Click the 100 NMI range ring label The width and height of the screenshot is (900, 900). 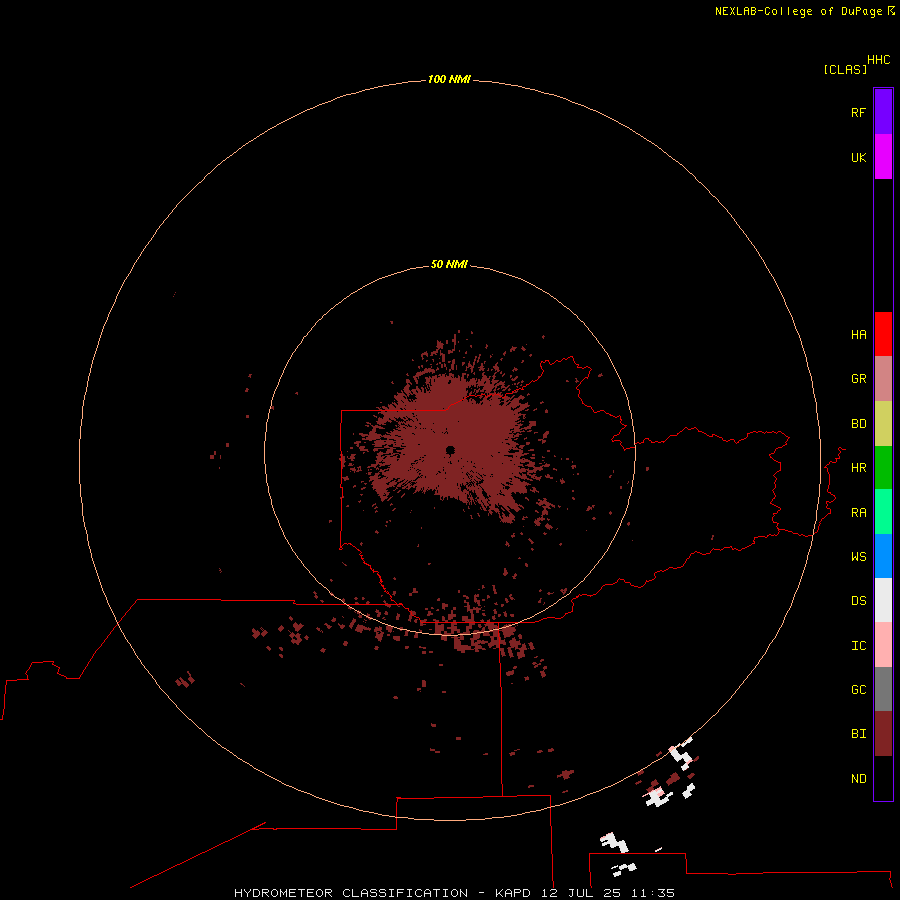[449, 79]
